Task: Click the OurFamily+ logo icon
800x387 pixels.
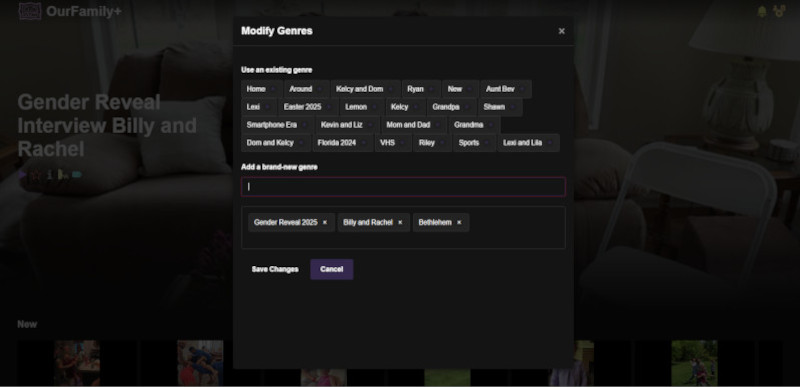Action: point(30,11)
